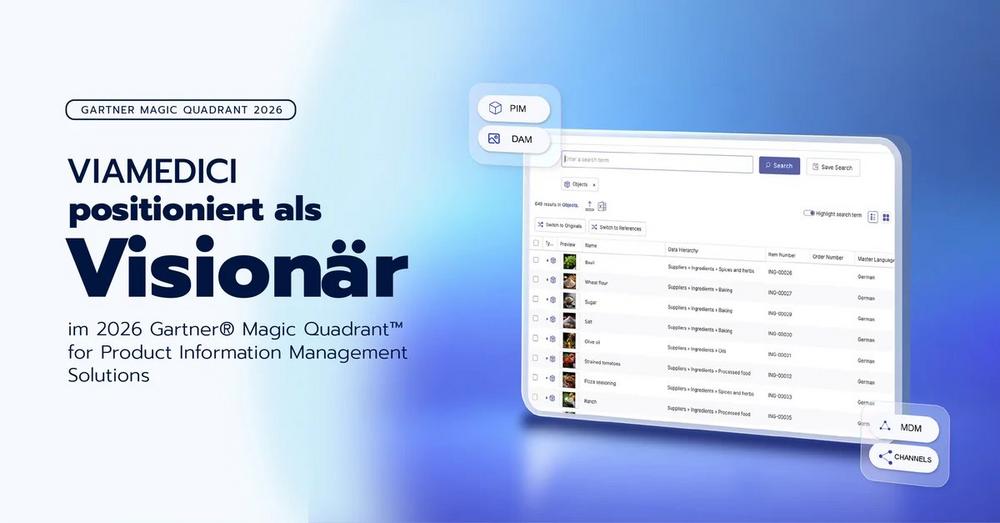Click object type icon in Basil row
This screenshot has width=1000, height=523.
tap(553, 261)
